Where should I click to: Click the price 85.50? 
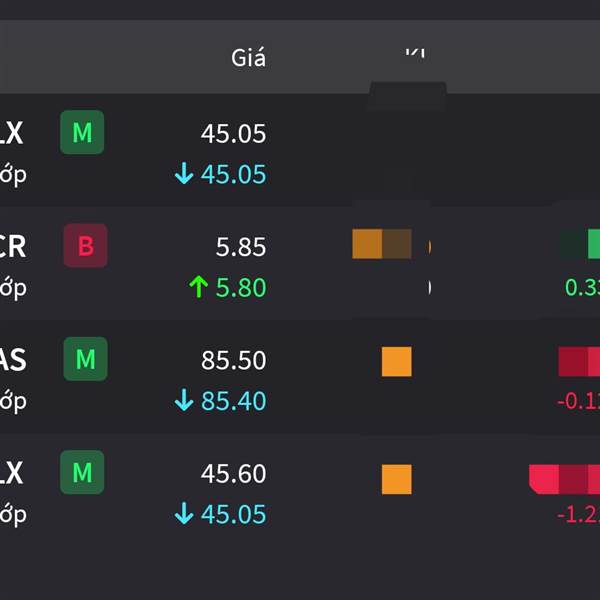pyautogui.click(x=233, y=360)
